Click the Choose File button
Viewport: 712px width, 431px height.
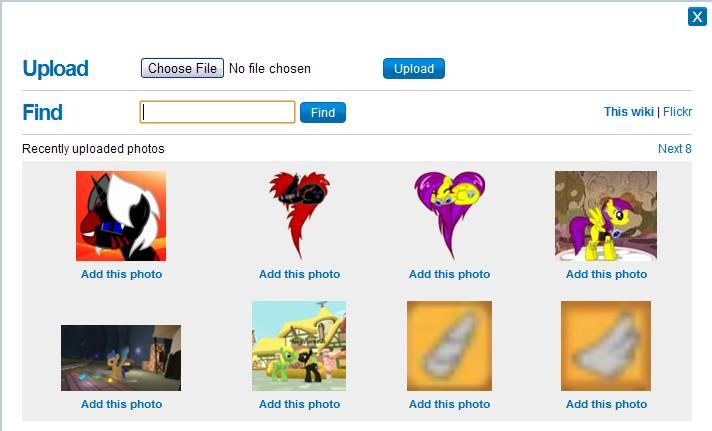tap(182, 68)
